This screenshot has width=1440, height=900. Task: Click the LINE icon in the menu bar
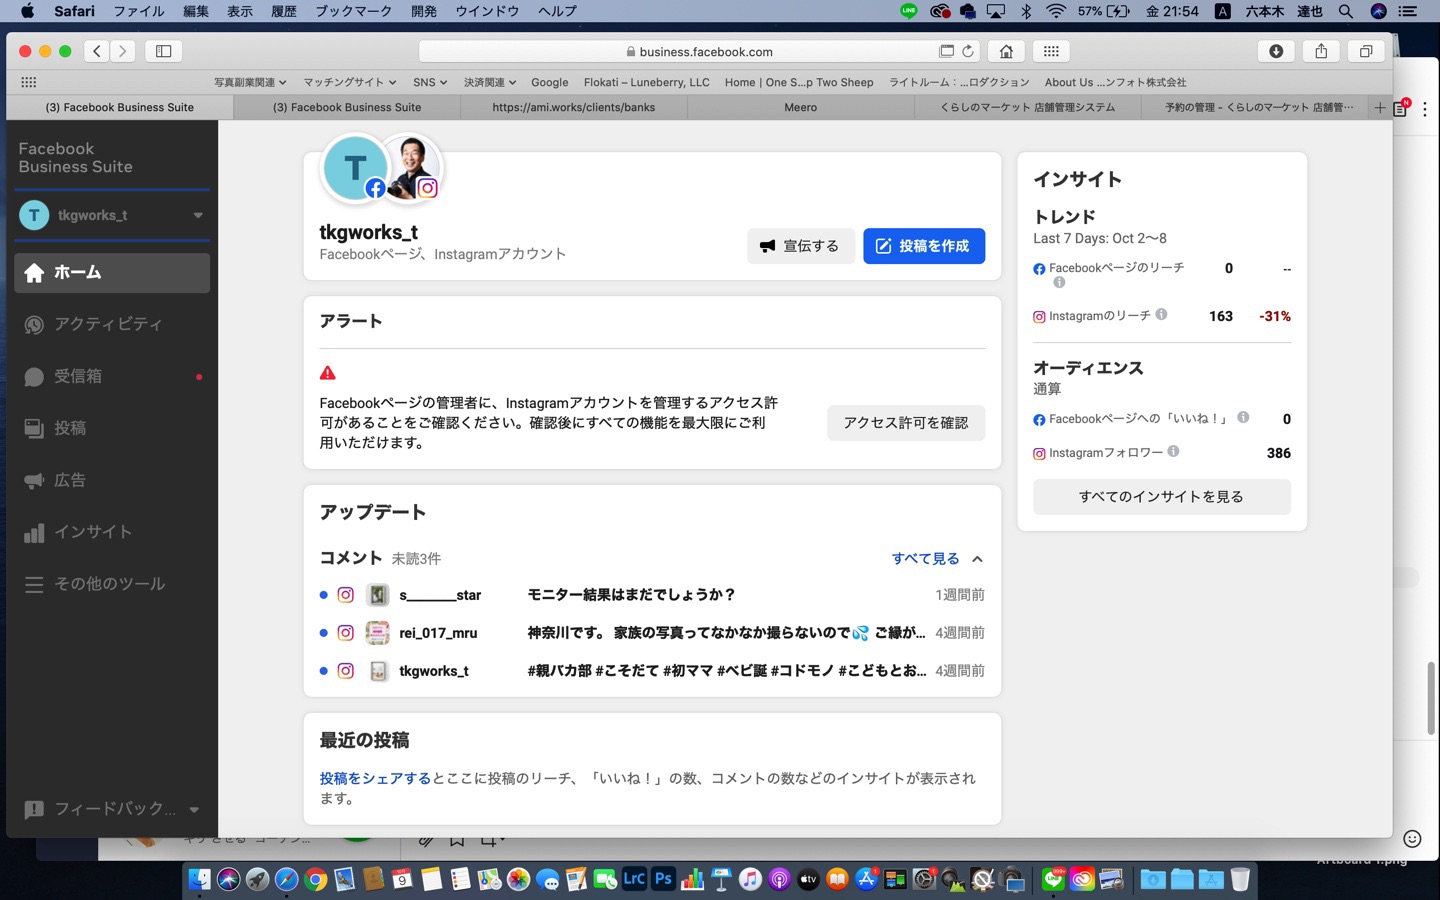point(908,11)
